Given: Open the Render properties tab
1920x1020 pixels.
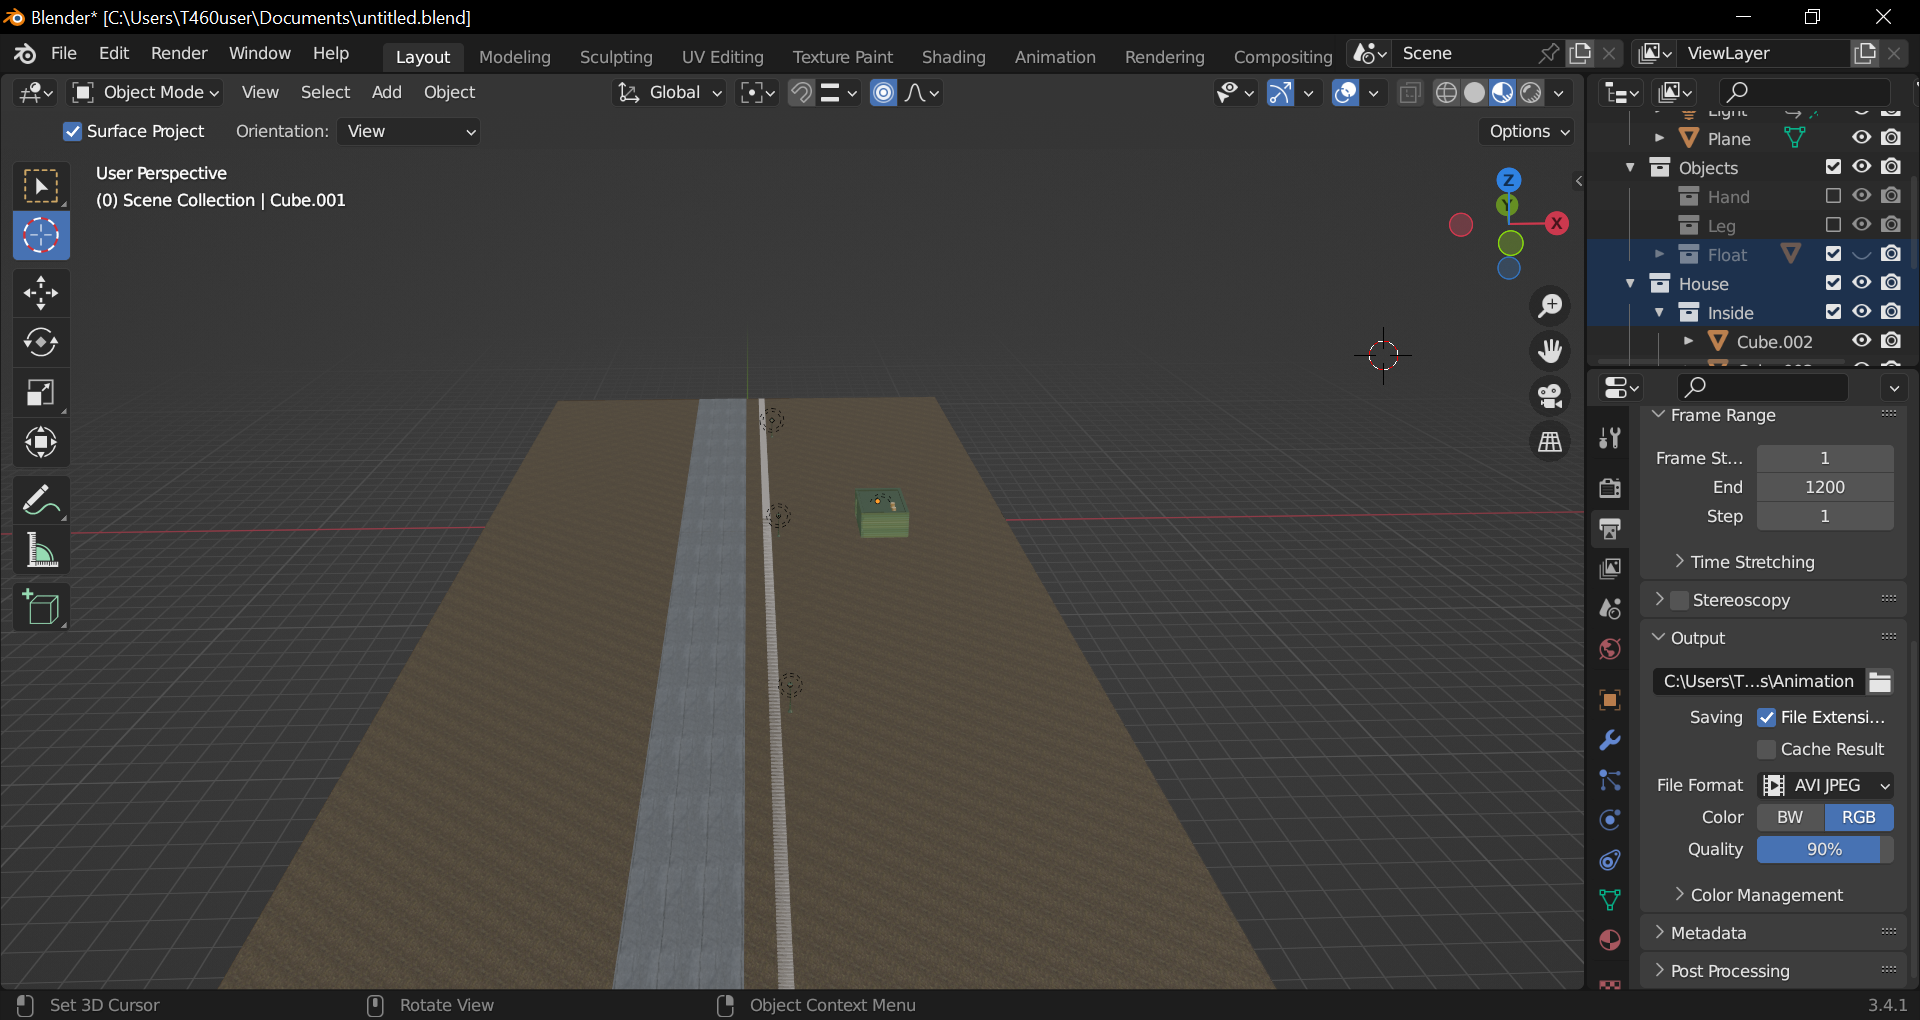Looking at the screenshot, I should tap(1610, 488).
